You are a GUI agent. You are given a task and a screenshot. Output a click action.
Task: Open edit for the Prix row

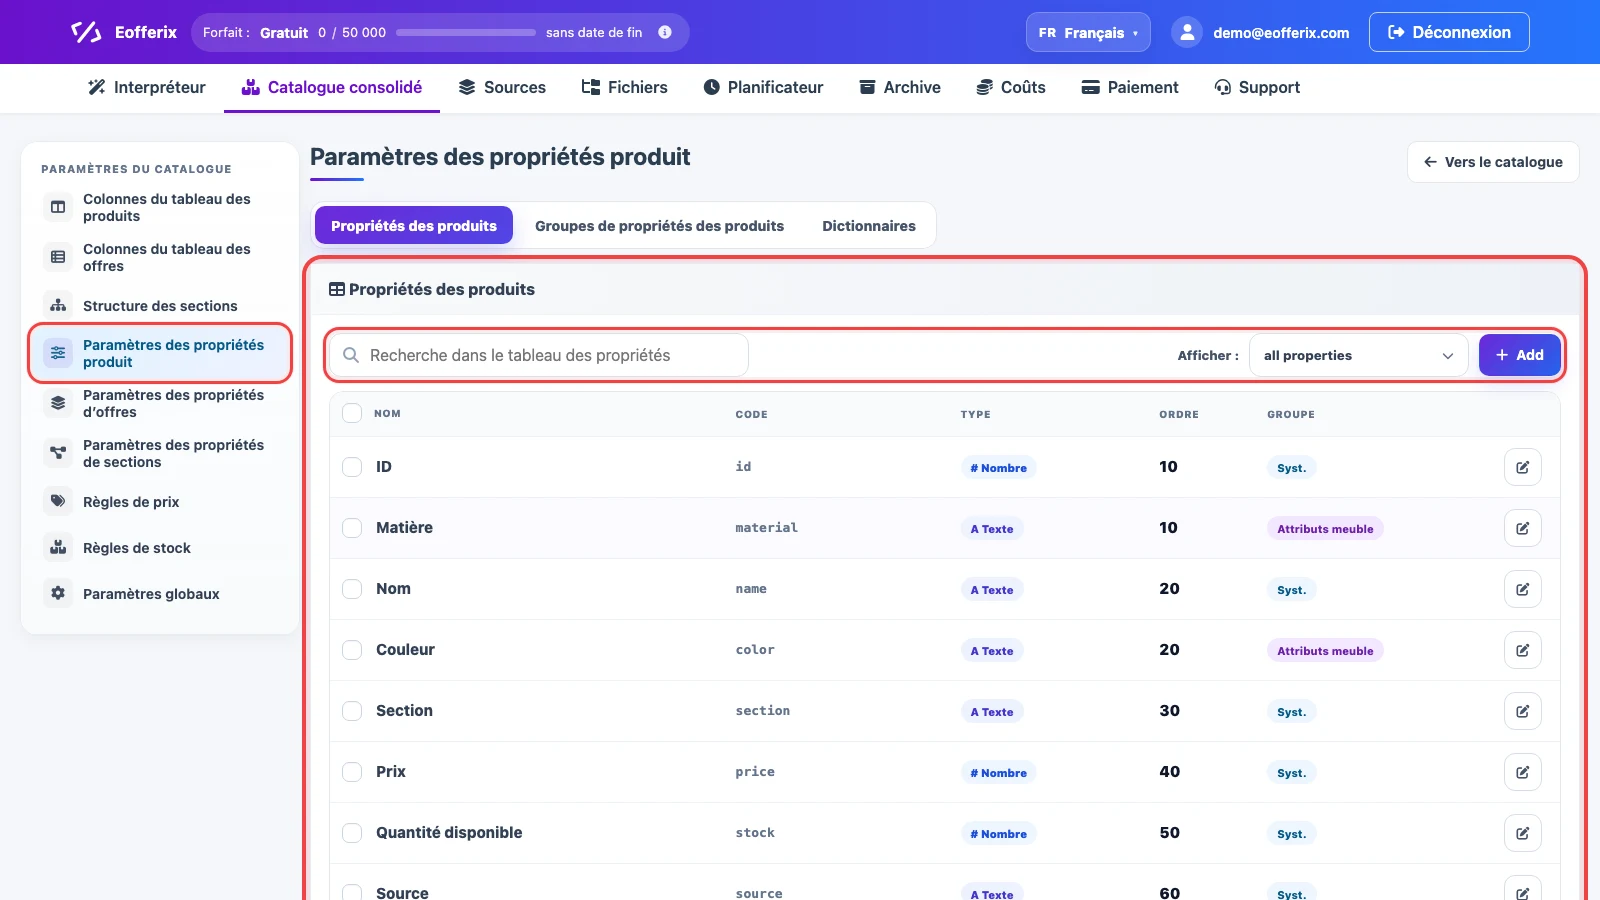[1522, 772]
